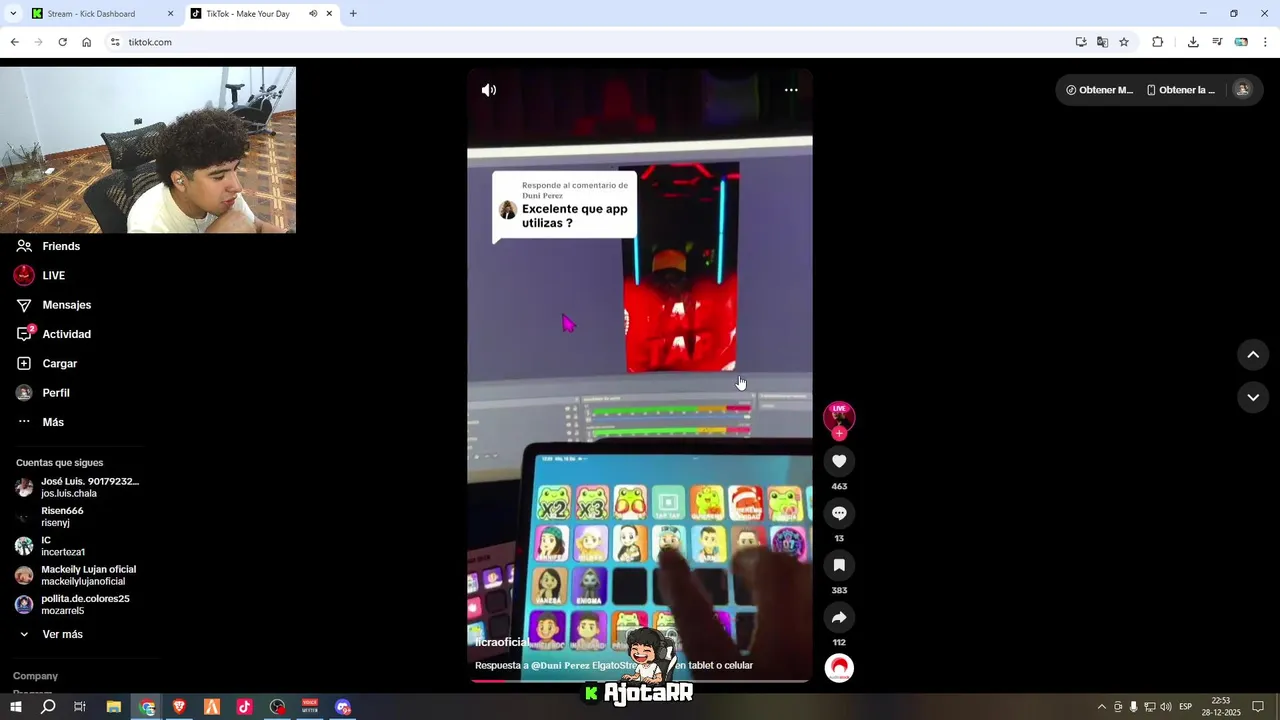Screen dimensions: 1280x720
Task: Save video with the bookmark icon
Action: pyautogui.click(x=839, y=565)
